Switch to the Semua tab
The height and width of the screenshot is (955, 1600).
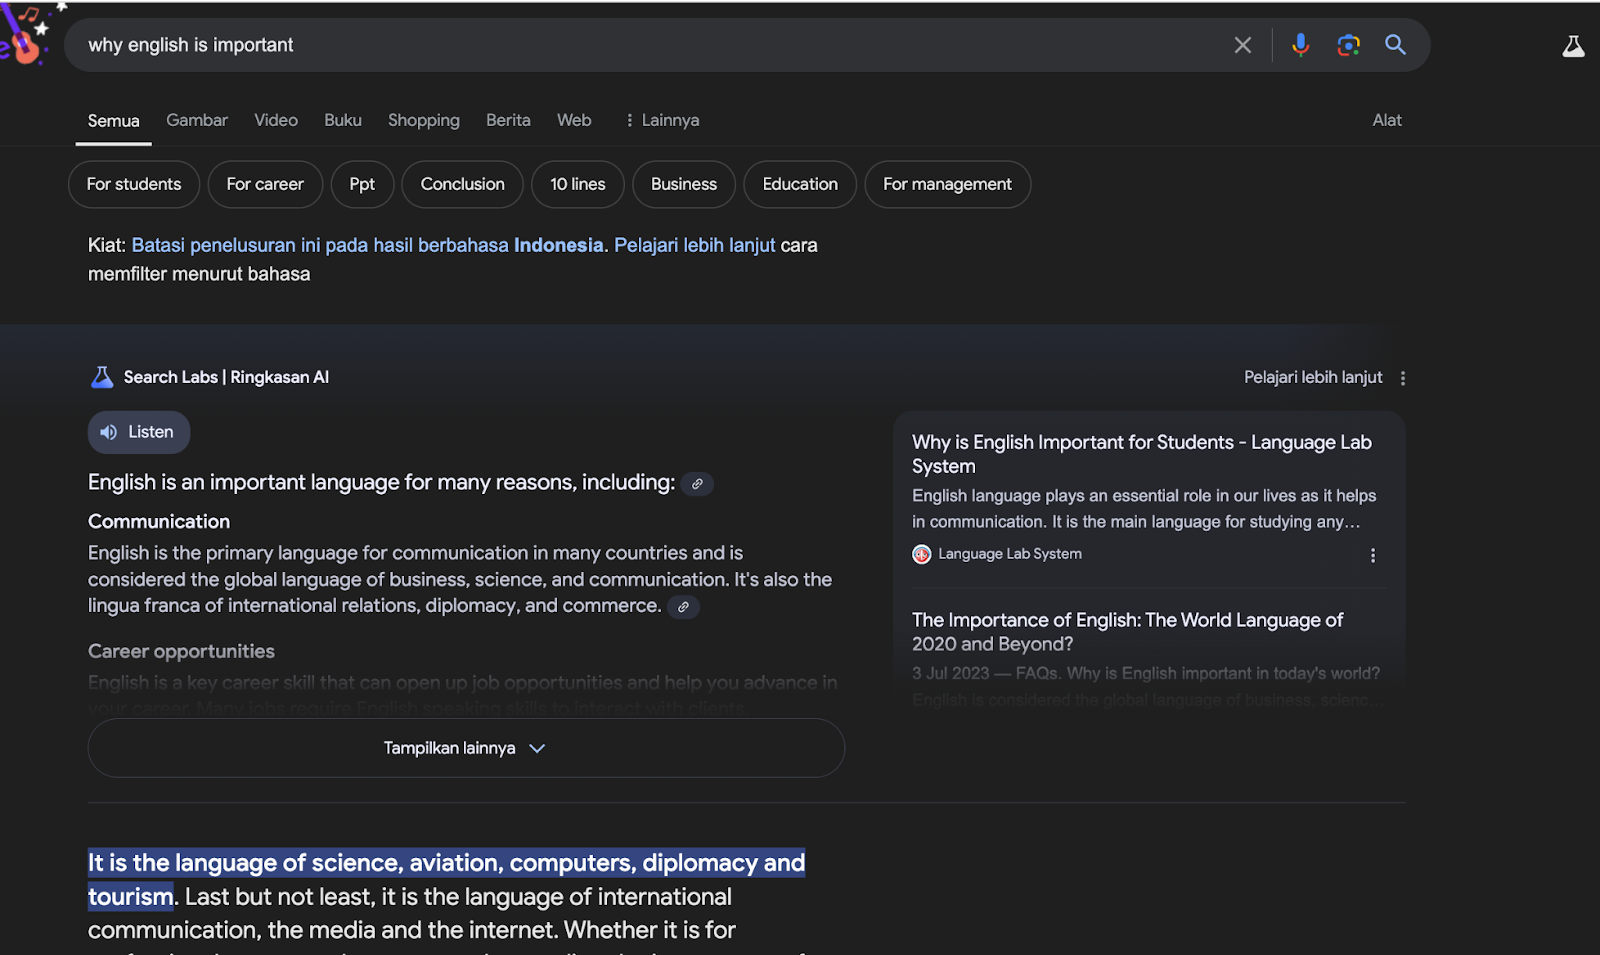(114, 121)
